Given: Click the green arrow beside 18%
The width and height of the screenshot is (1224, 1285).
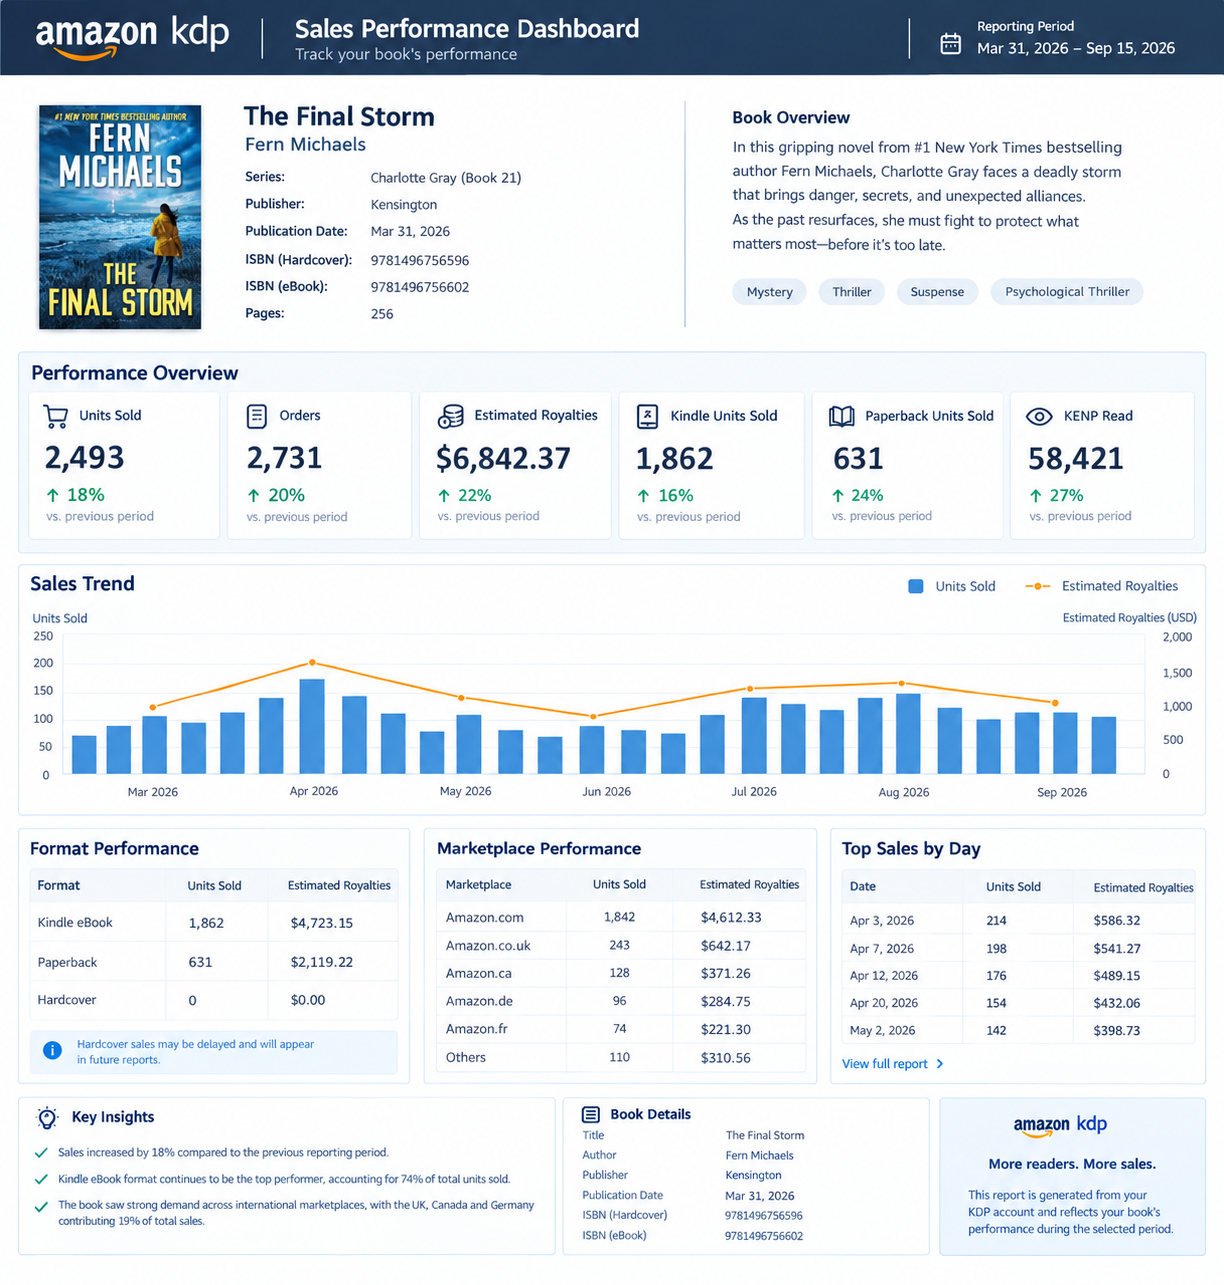Looking at the screenshot, I should coord(53,495).
